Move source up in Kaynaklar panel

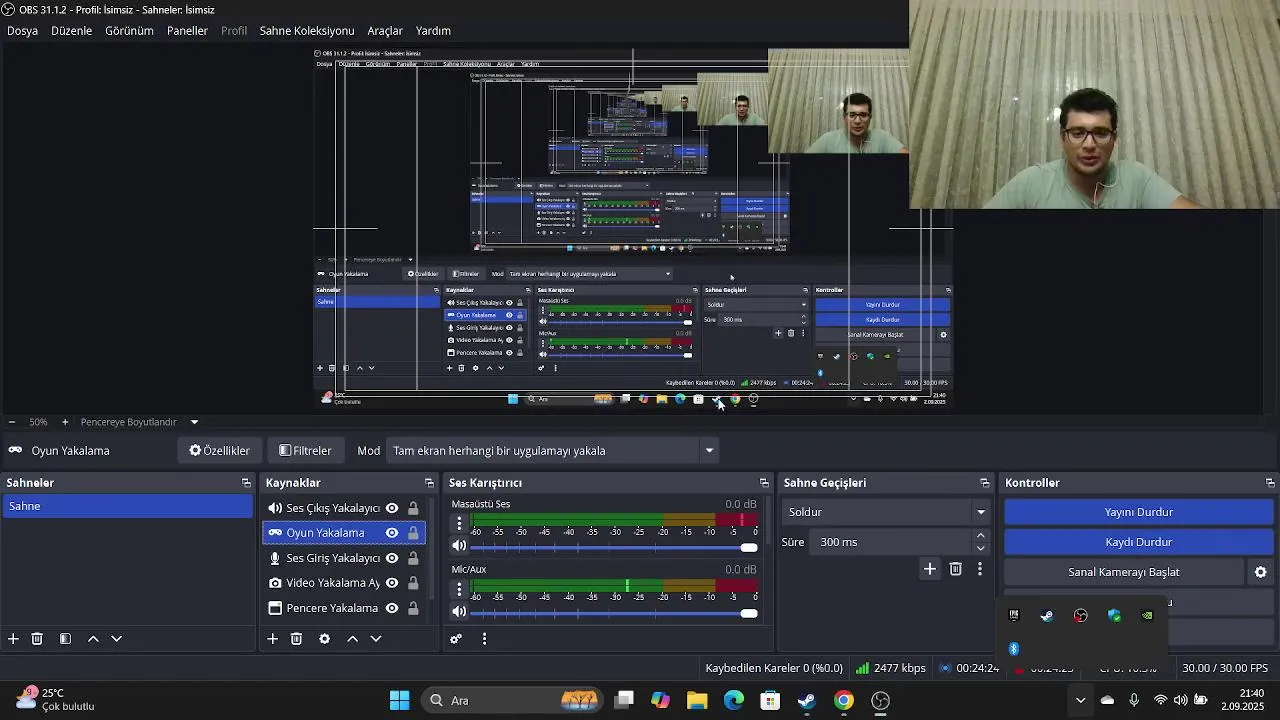click(352, 639)
